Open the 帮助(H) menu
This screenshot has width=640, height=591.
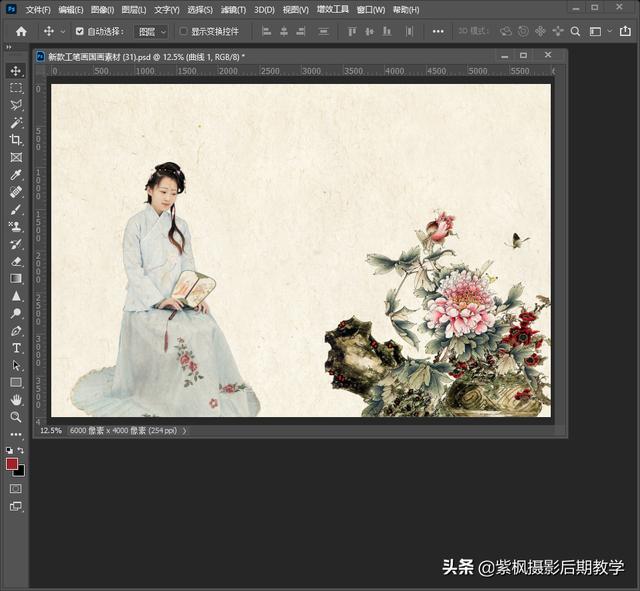(x=406, y=10)
